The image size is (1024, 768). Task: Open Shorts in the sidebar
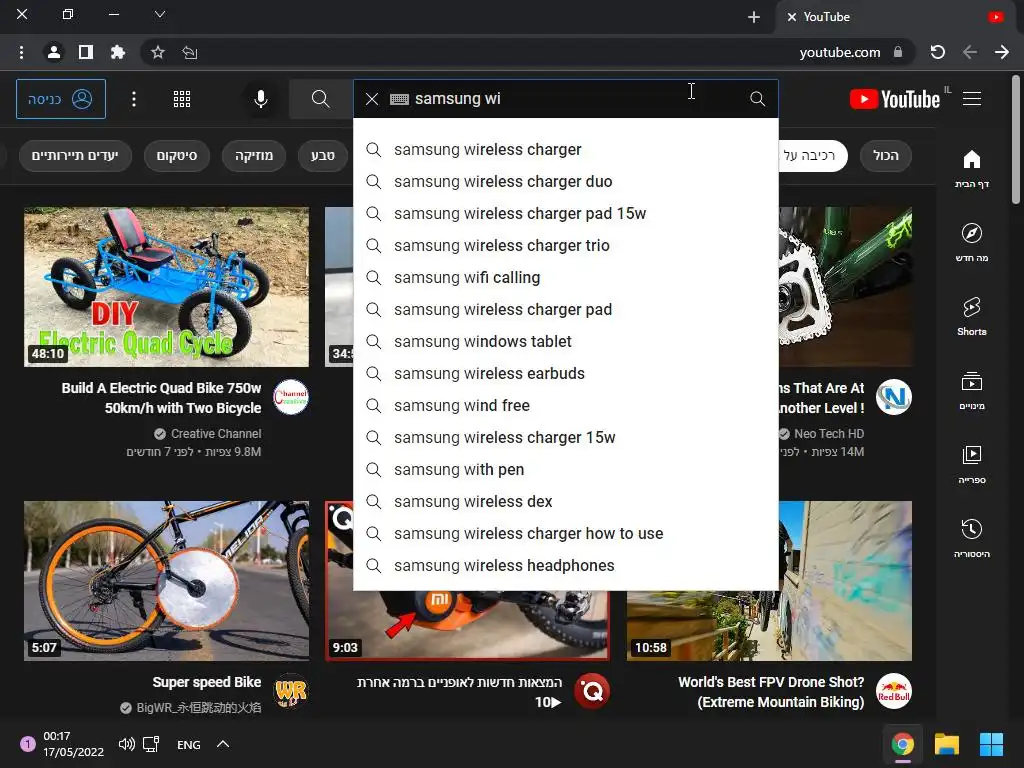[972, 317]
